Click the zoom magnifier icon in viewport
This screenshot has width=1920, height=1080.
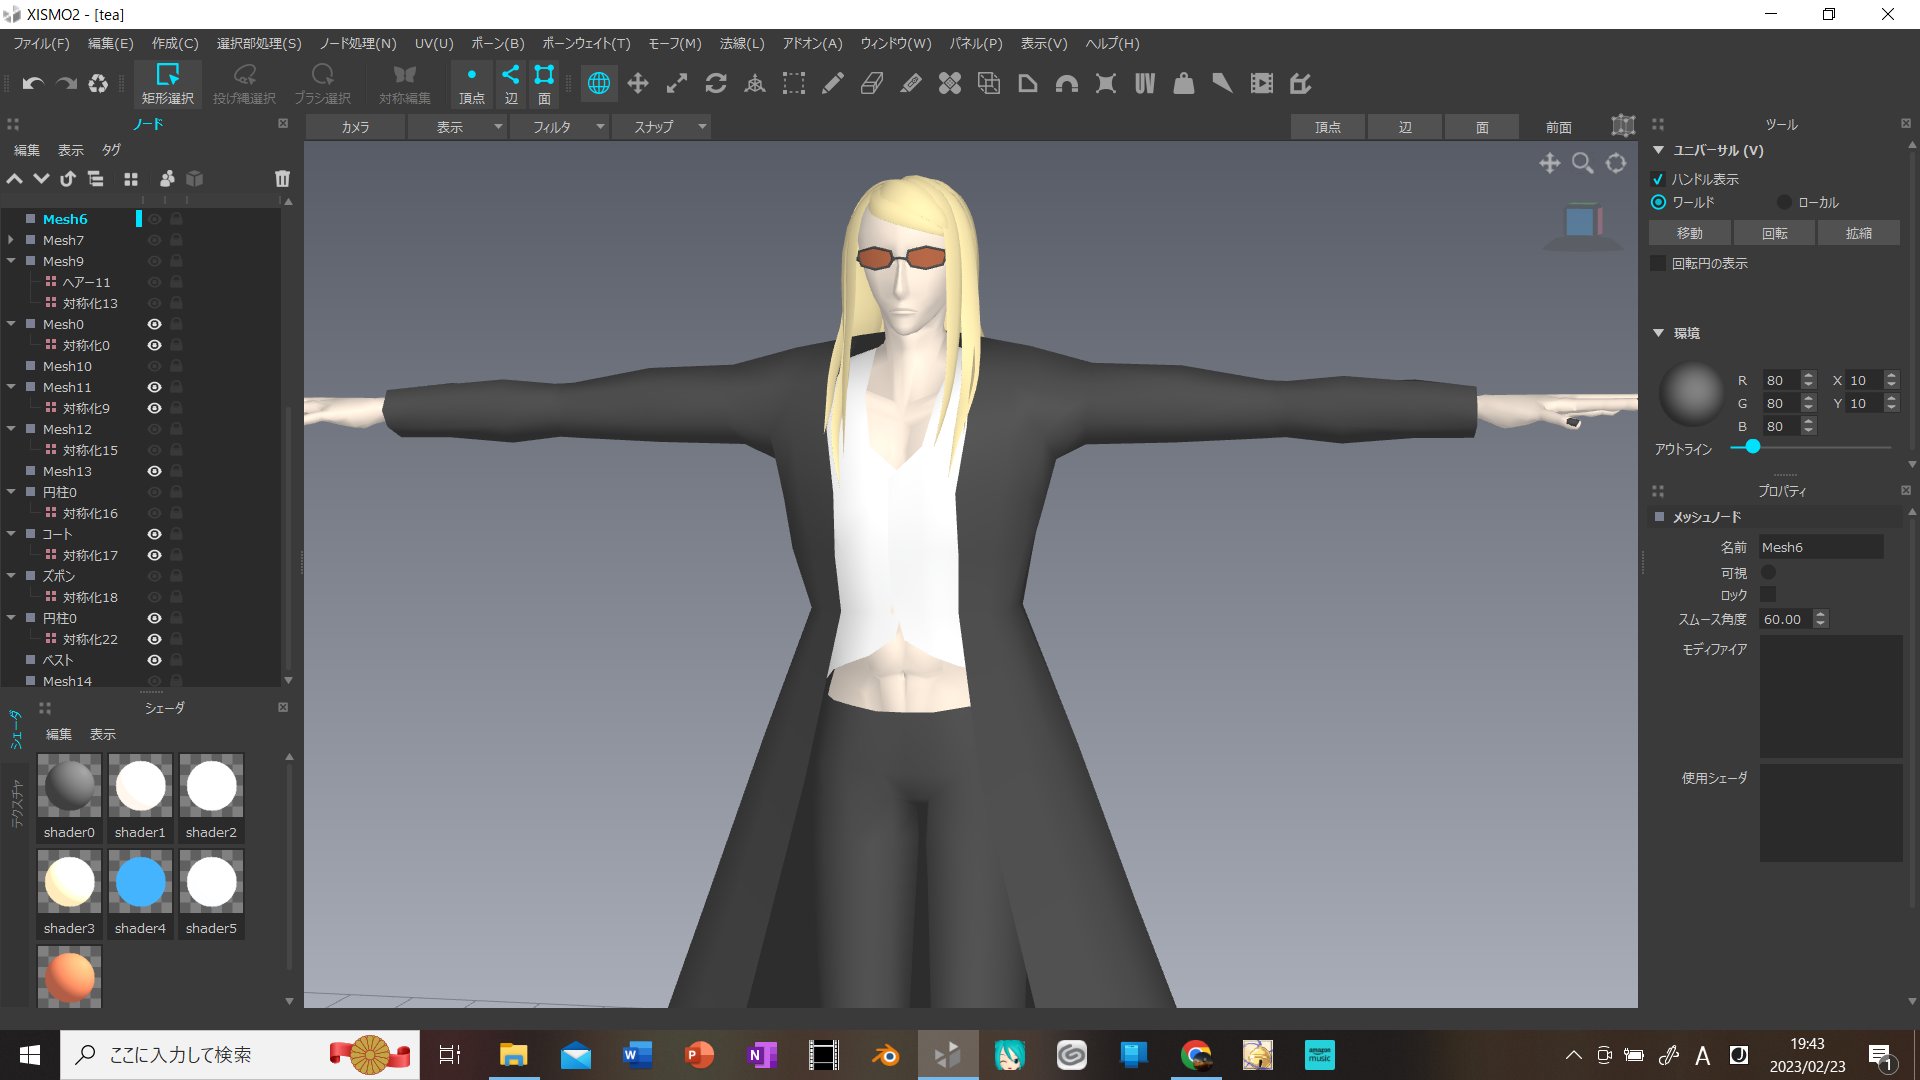(x=1582, y=163)
